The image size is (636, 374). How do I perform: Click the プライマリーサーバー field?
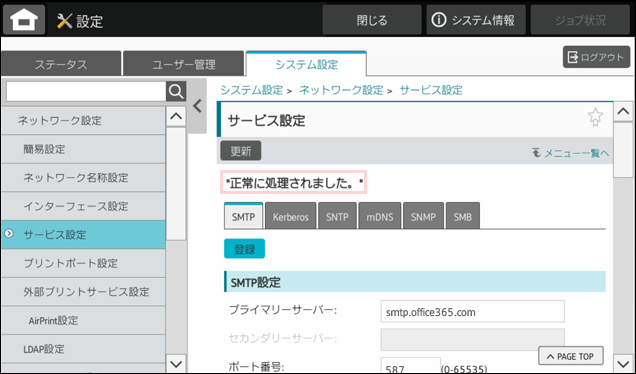click(x=473, y=312)
